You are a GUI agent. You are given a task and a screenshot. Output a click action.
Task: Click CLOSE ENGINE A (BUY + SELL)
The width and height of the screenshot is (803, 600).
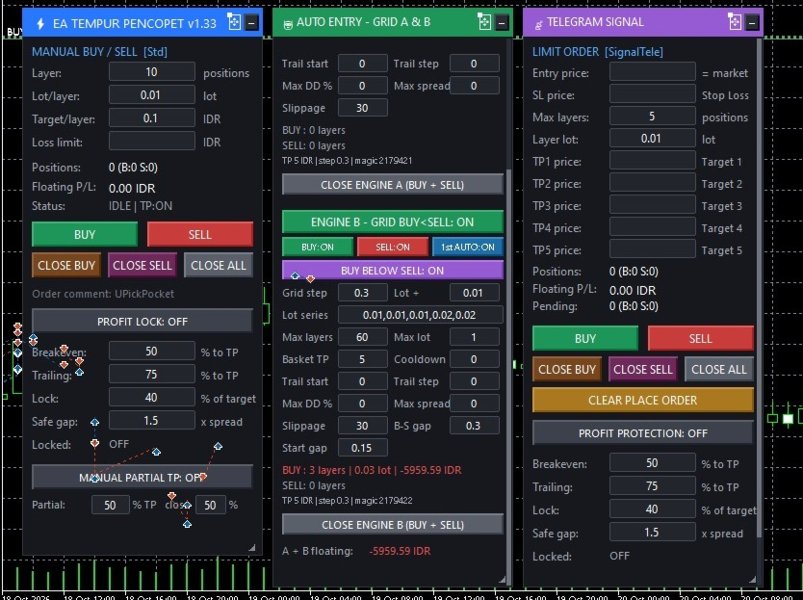coord(392,185)
